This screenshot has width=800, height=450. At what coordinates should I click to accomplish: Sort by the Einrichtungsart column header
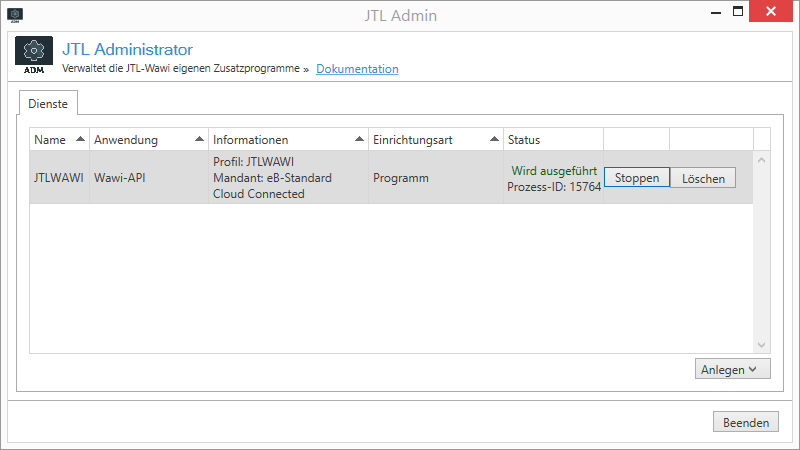[x=435, y=139]
